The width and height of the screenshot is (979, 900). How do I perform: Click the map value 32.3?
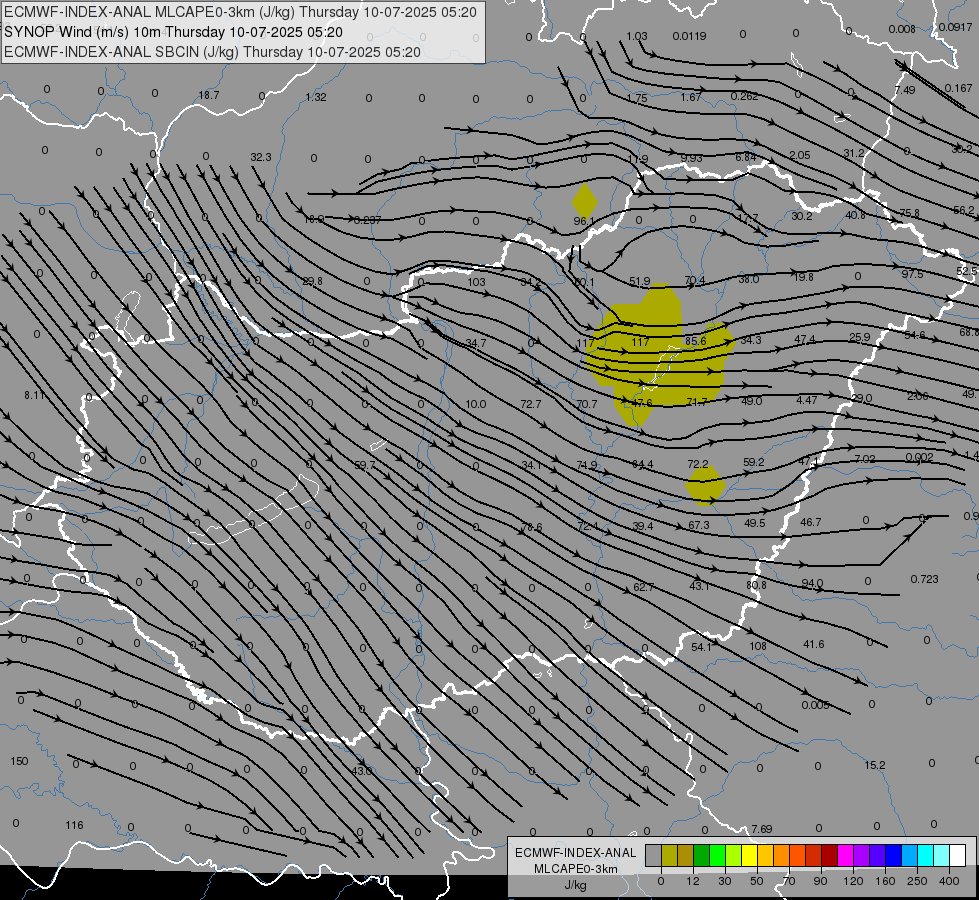pyautogui.click(x=261, y=157)
